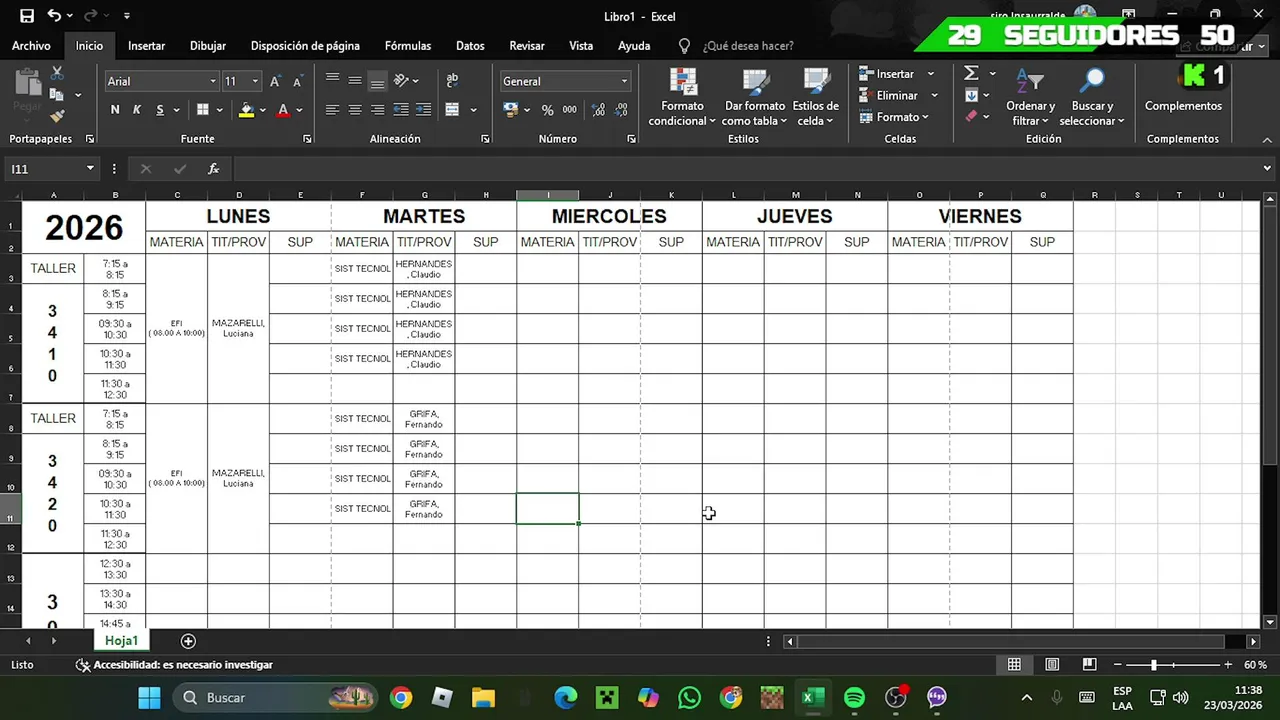
Task: Decrease indent in Alineación group
Action: point(401,110)
